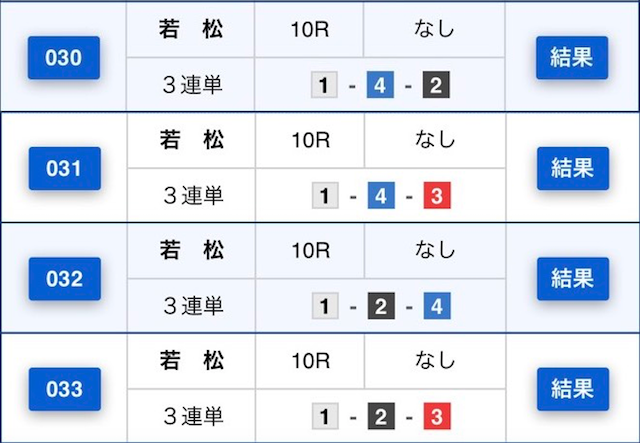This screenshot has width=640, height=443.
Task: Click the black 2 badge in row 030
Action: tap(436, 85)
